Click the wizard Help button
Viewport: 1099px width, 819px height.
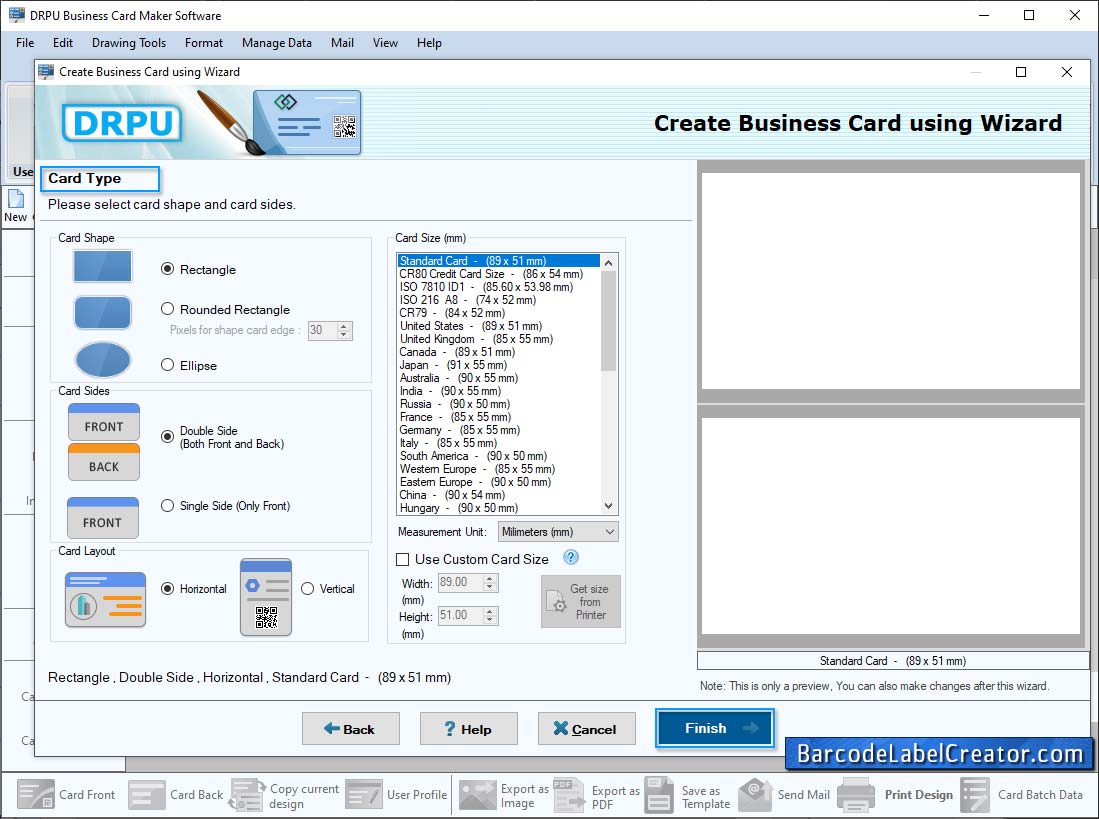pyautogui.click(x=468, y=729)
